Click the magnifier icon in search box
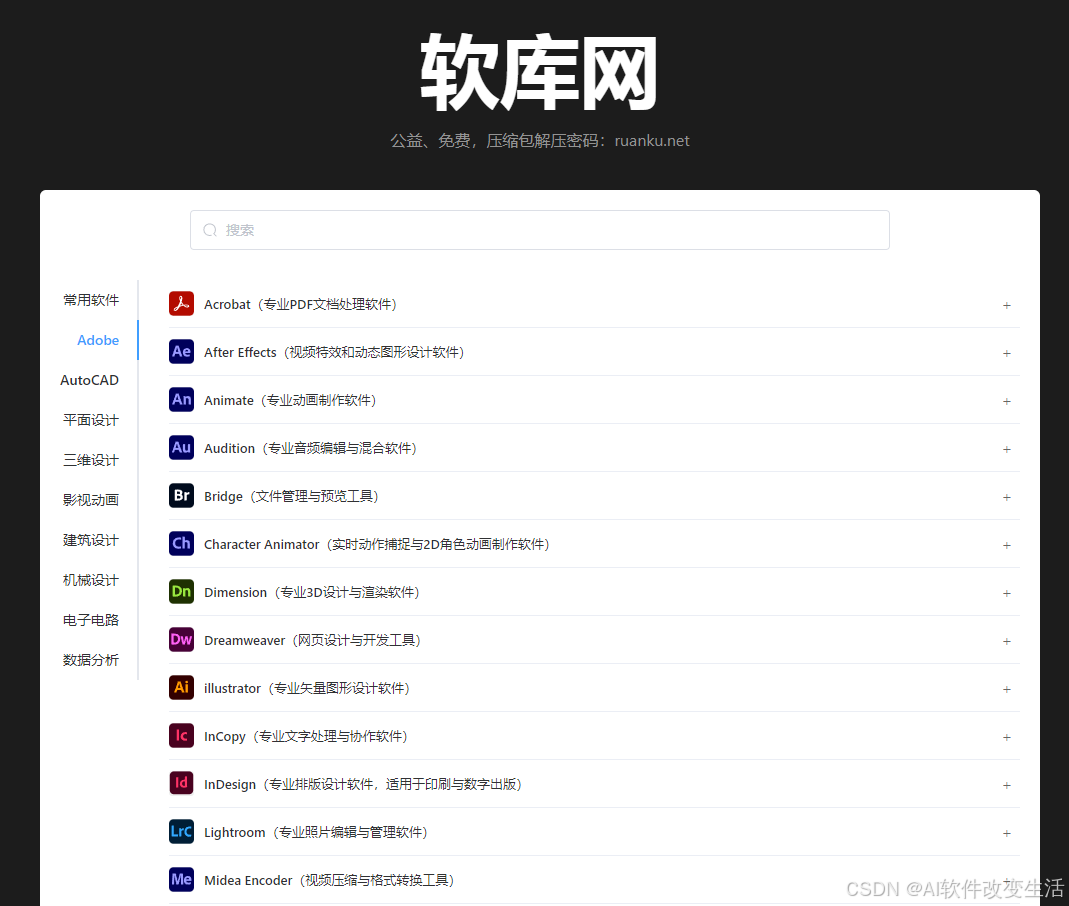Screen dimensions: 1069x906 tap(210, 230)
